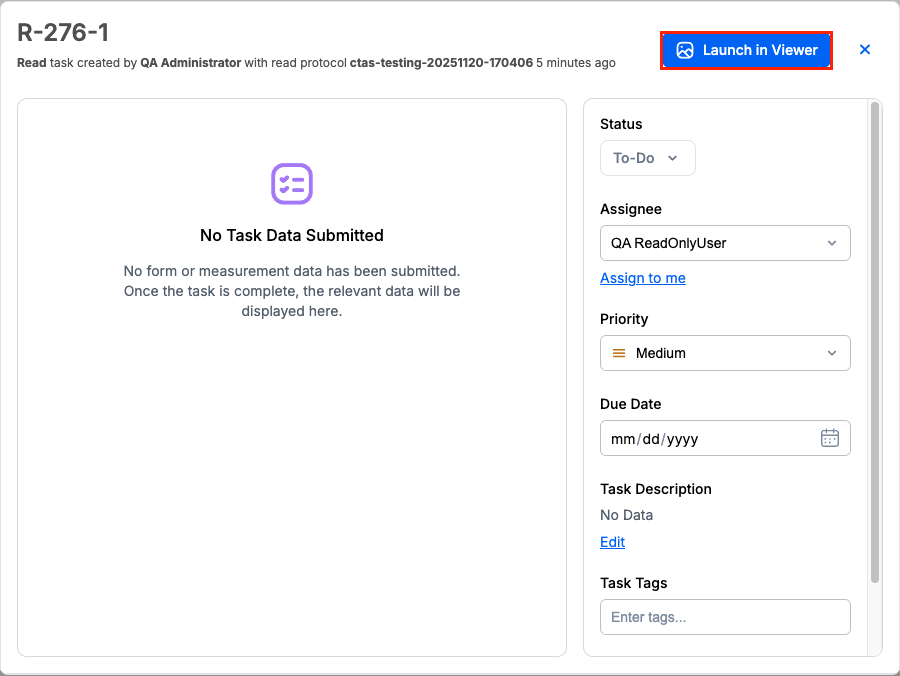Viewport: 900px width, 676px height.
Task: Open the calendar picker for Due Date
Action: [x=829, y=437]
